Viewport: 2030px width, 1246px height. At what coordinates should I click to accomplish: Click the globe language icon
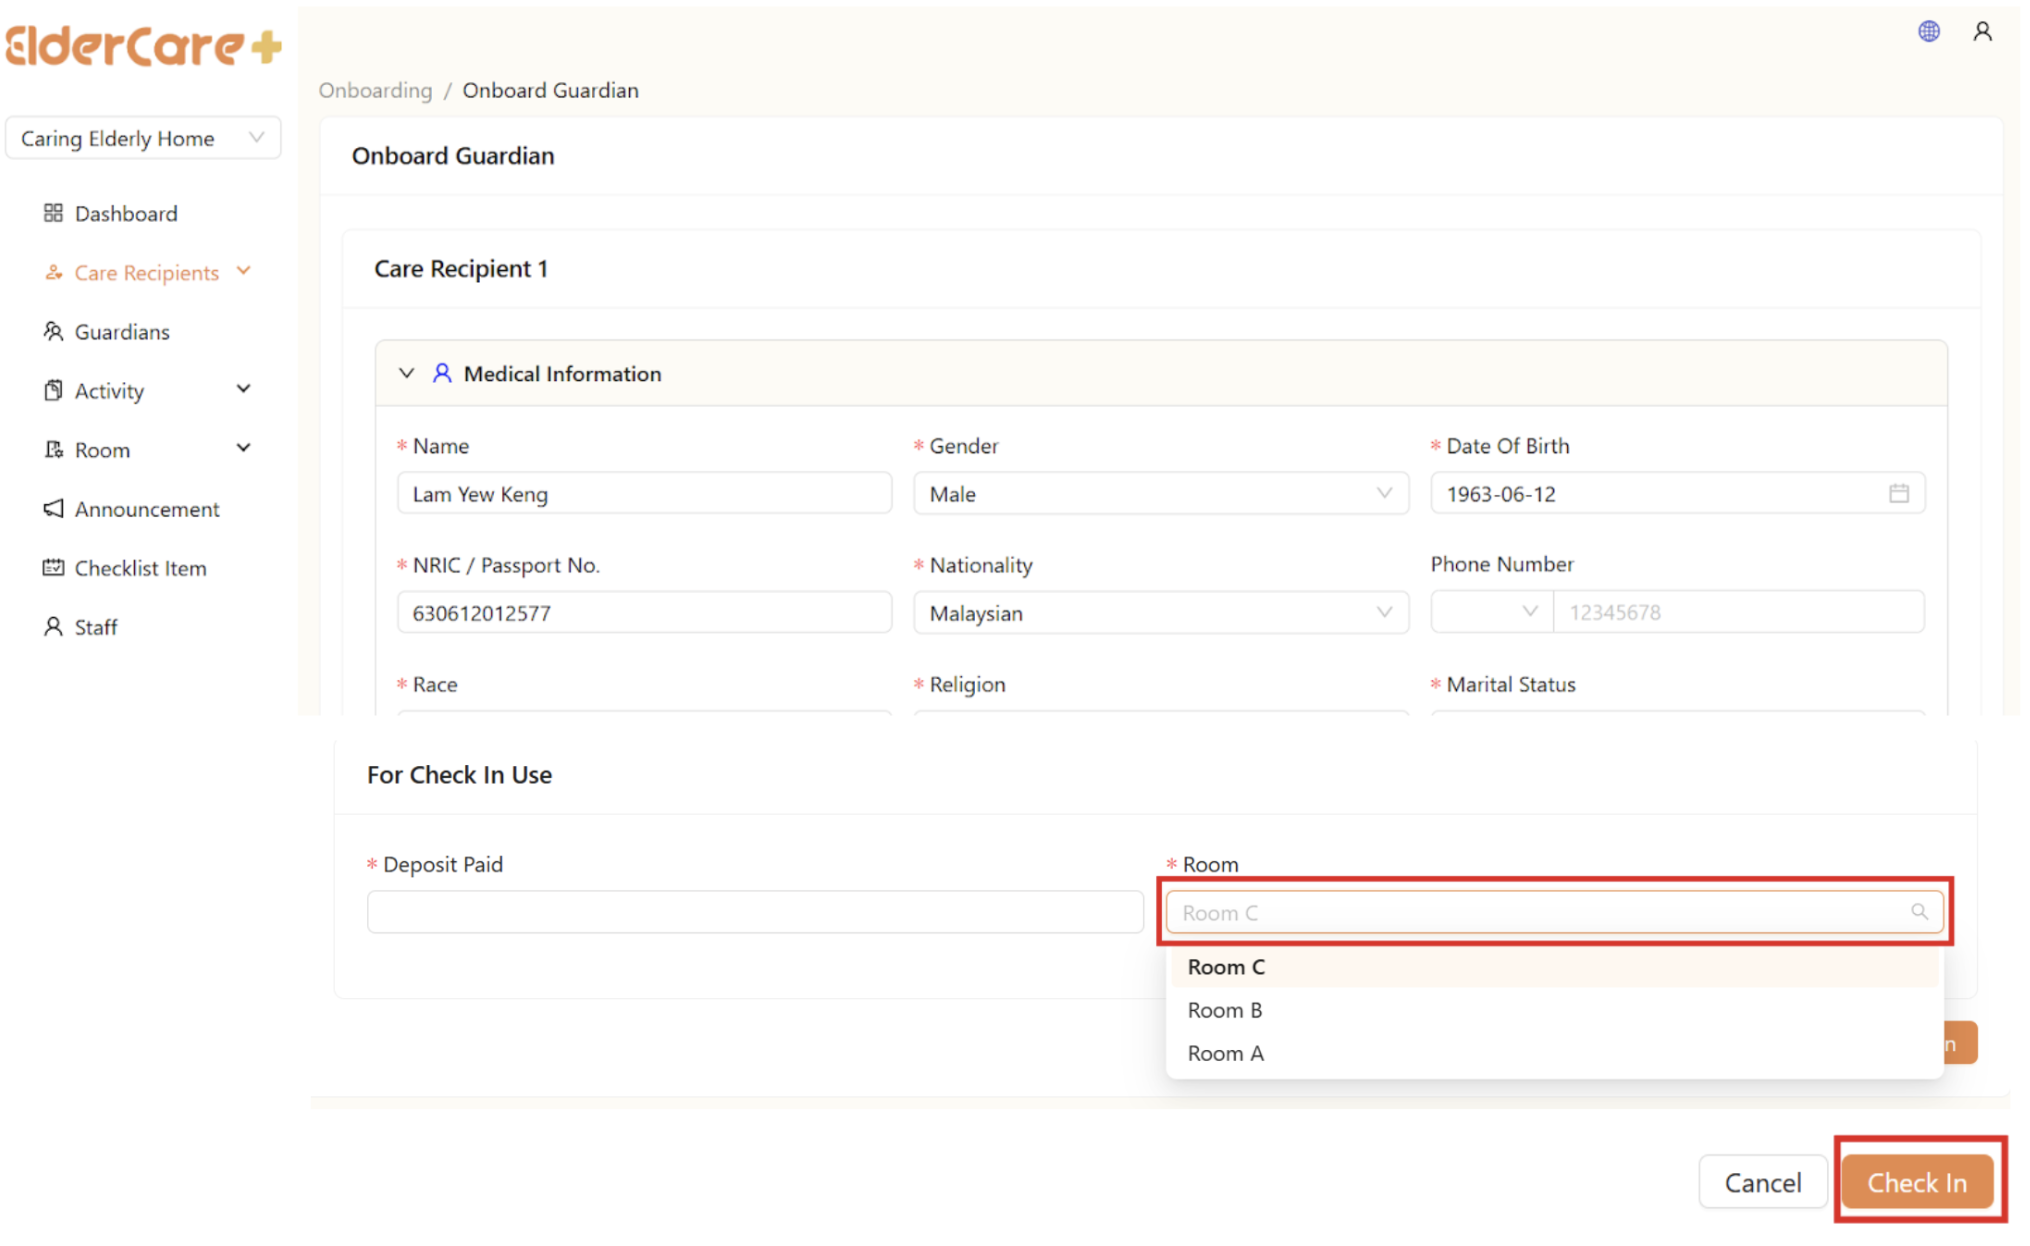tap(1928, 32)
